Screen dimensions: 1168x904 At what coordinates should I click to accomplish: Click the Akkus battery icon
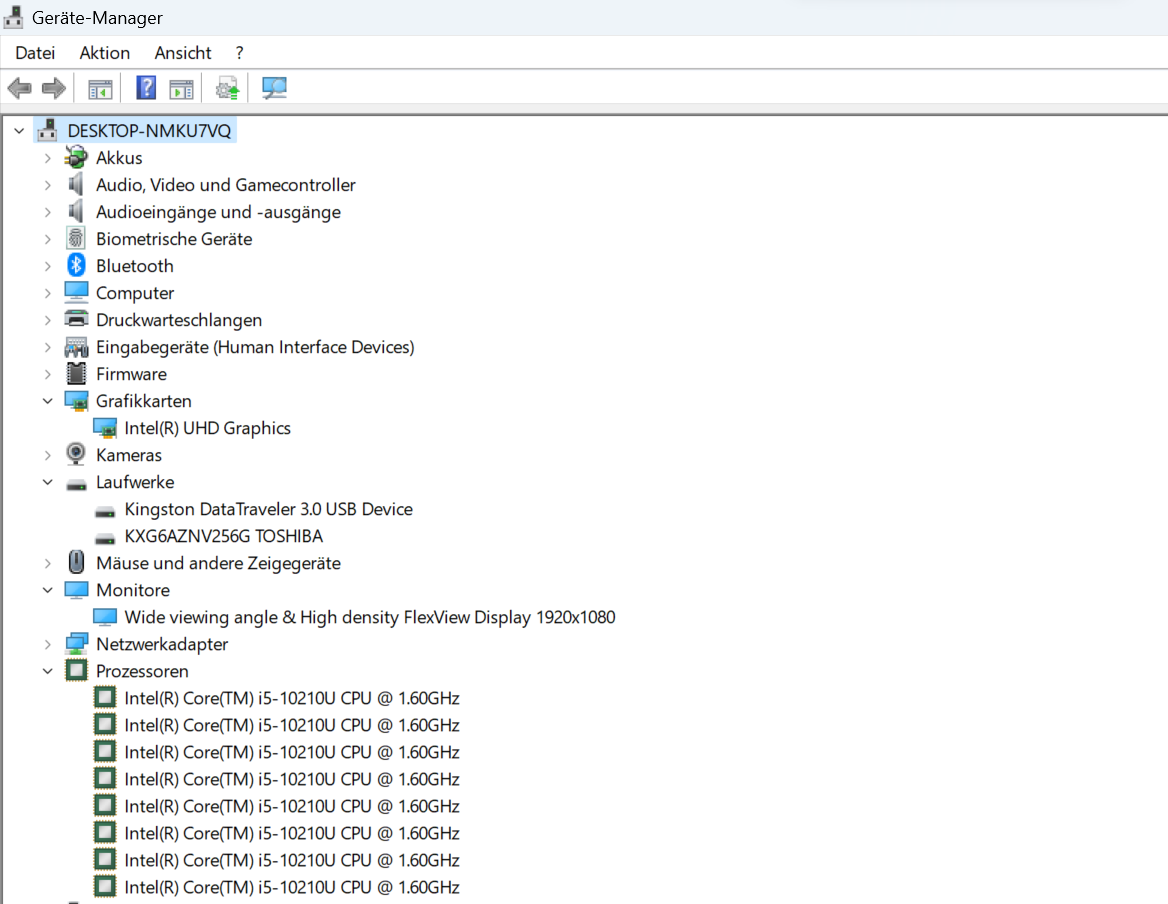(76, 157)
